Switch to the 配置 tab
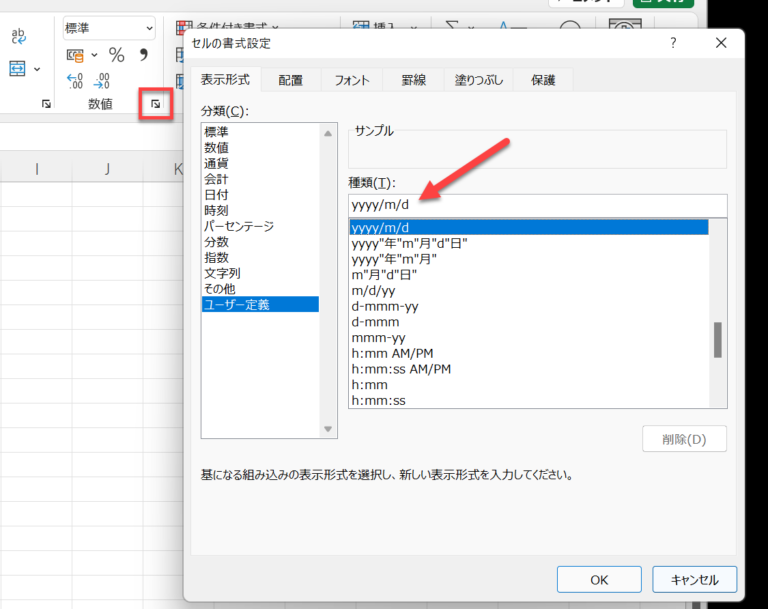Screen dimensions: 768x609 pos(290,80)
